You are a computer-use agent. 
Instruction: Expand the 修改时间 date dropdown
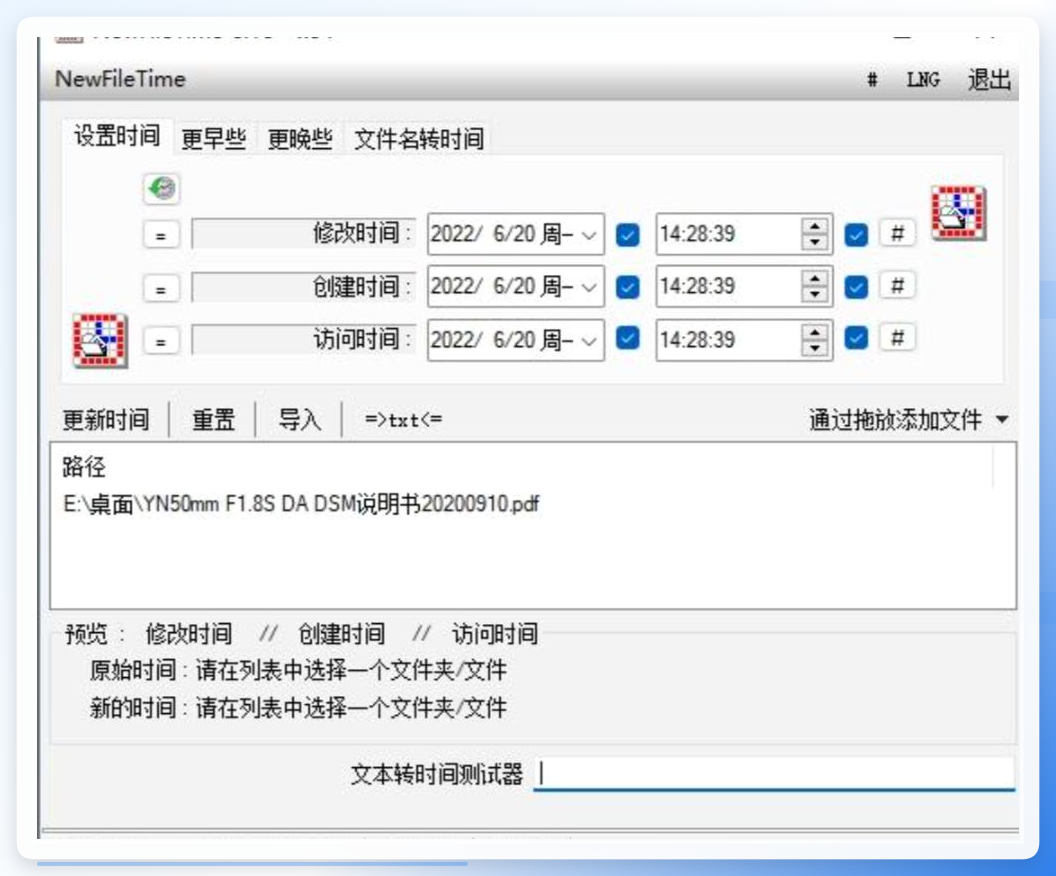click(x=589, y=235)
